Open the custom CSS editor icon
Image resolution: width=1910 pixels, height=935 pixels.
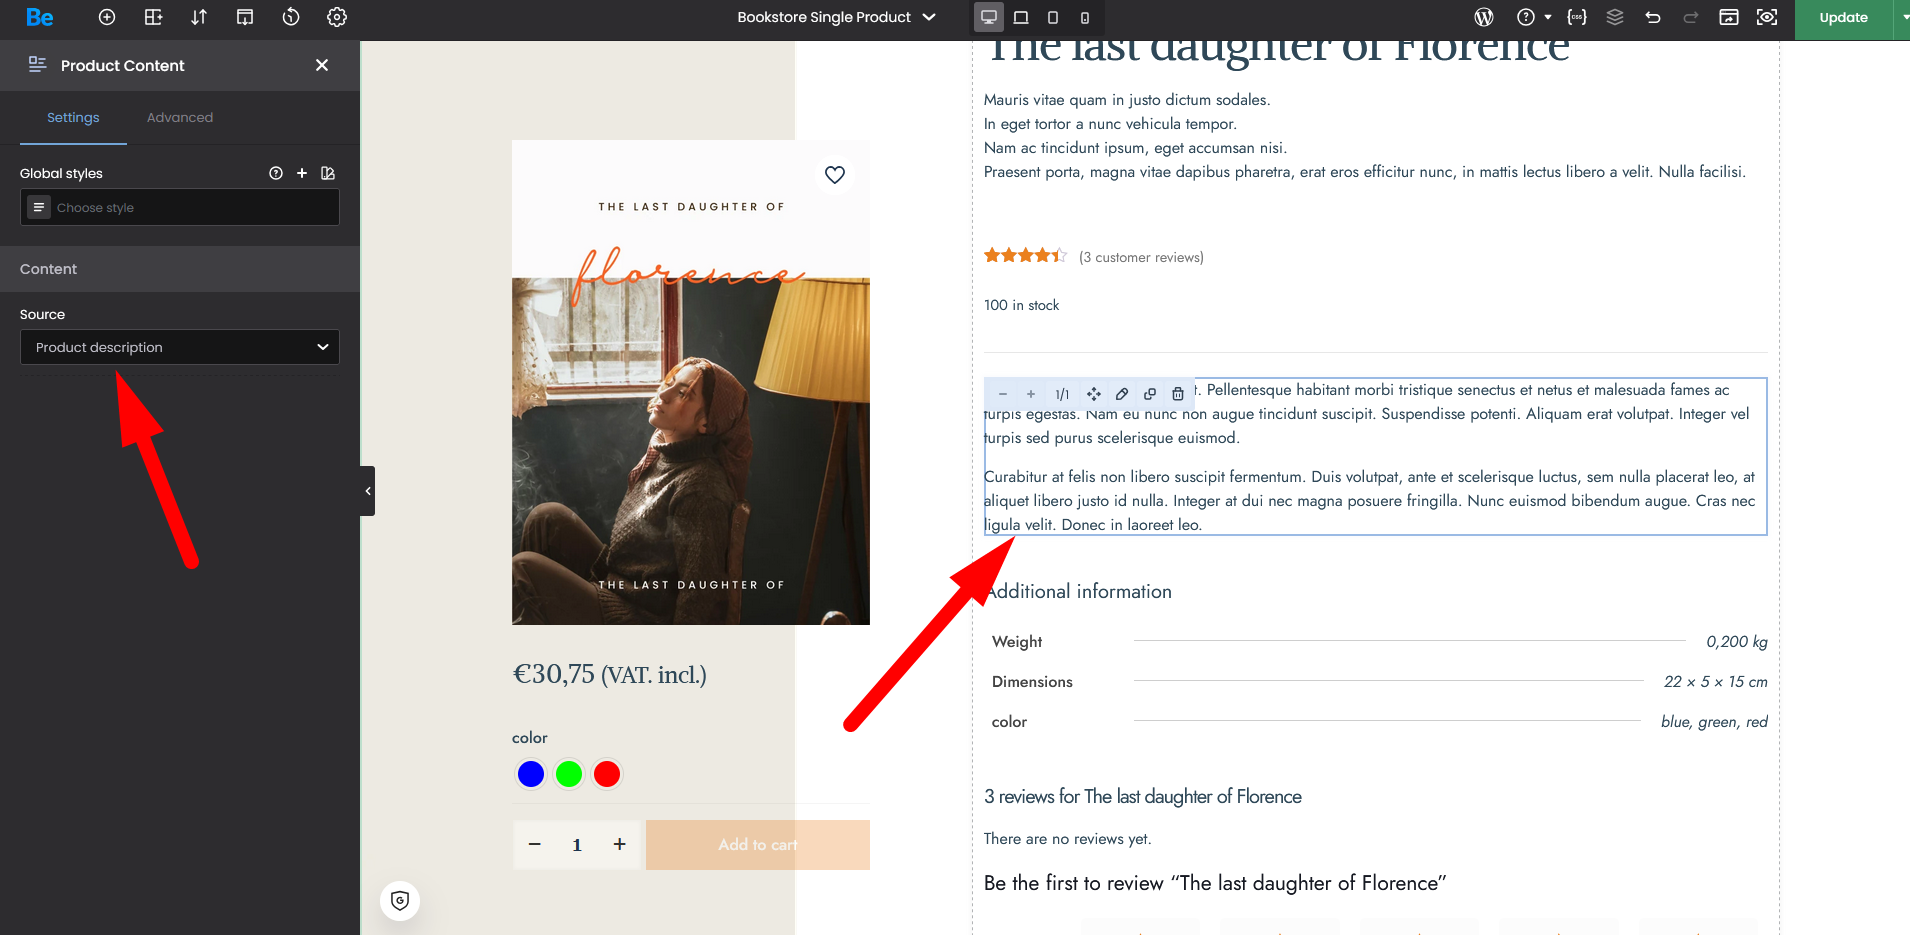click(x=1577, y=17)
